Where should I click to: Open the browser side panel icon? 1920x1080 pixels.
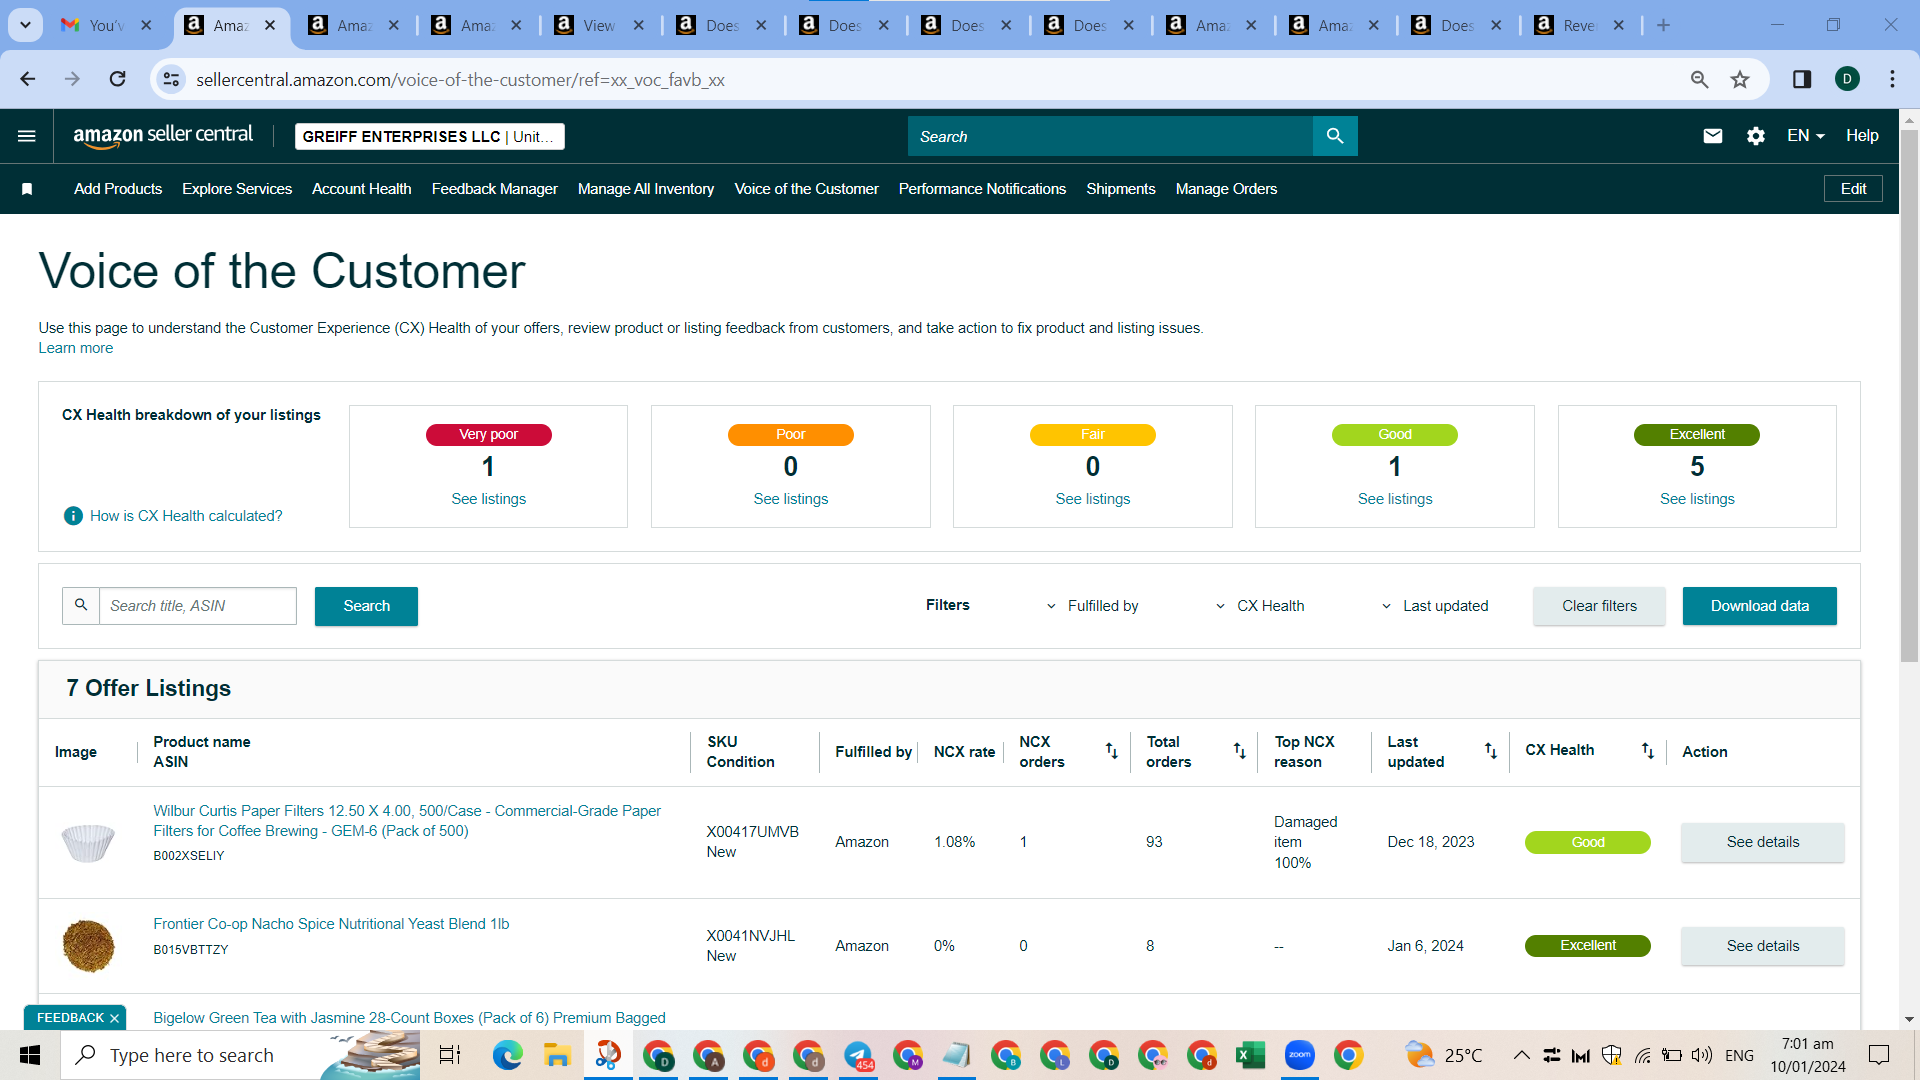(x=1802, y=79)
